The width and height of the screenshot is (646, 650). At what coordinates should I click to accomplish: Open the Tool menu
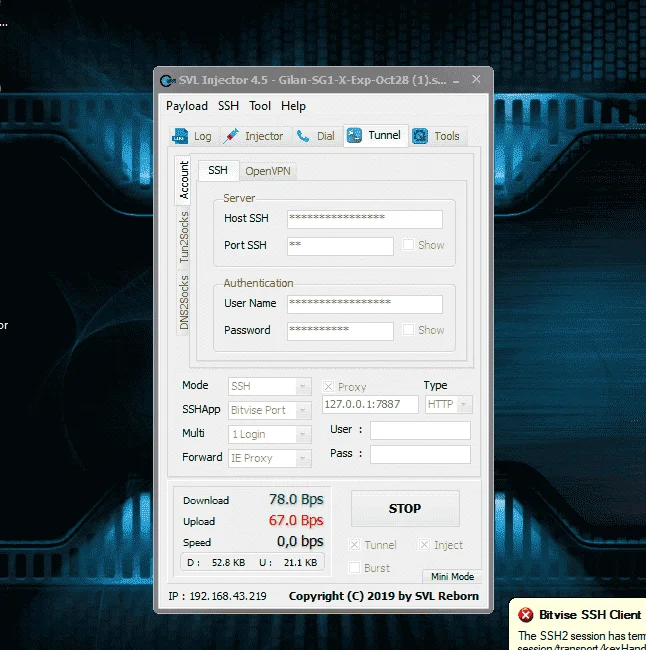(260, 106)
